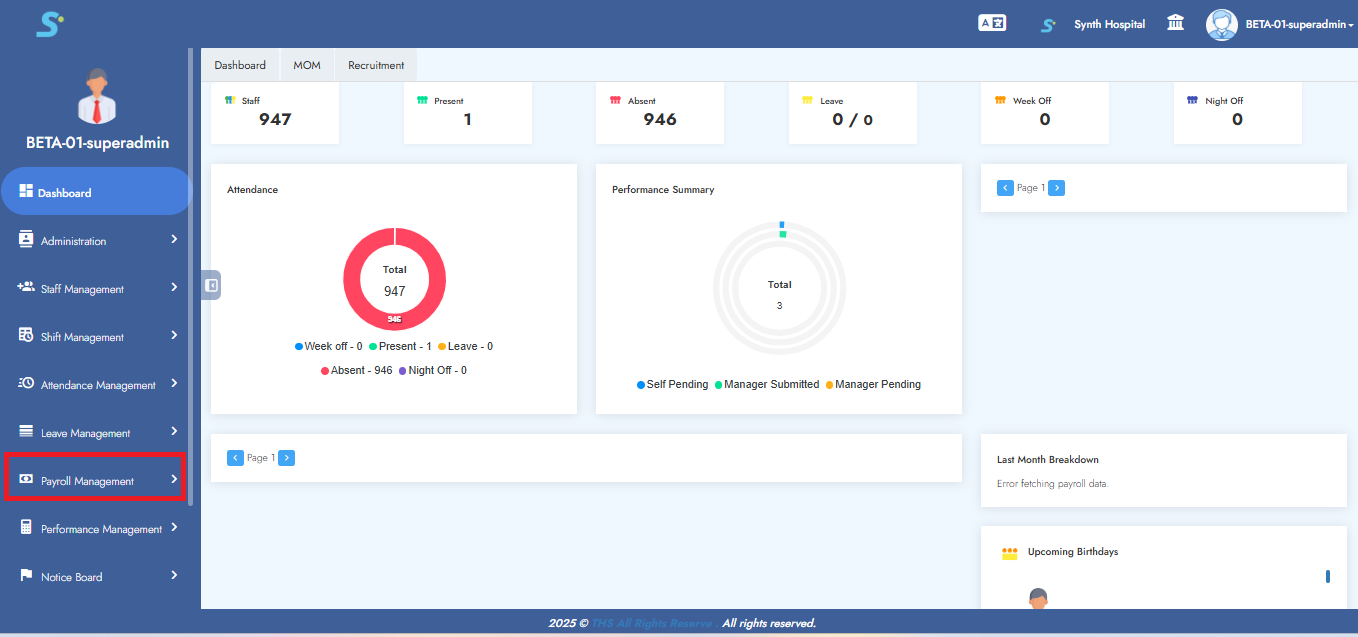Switch to the Recruitment tab

(376, 65)
